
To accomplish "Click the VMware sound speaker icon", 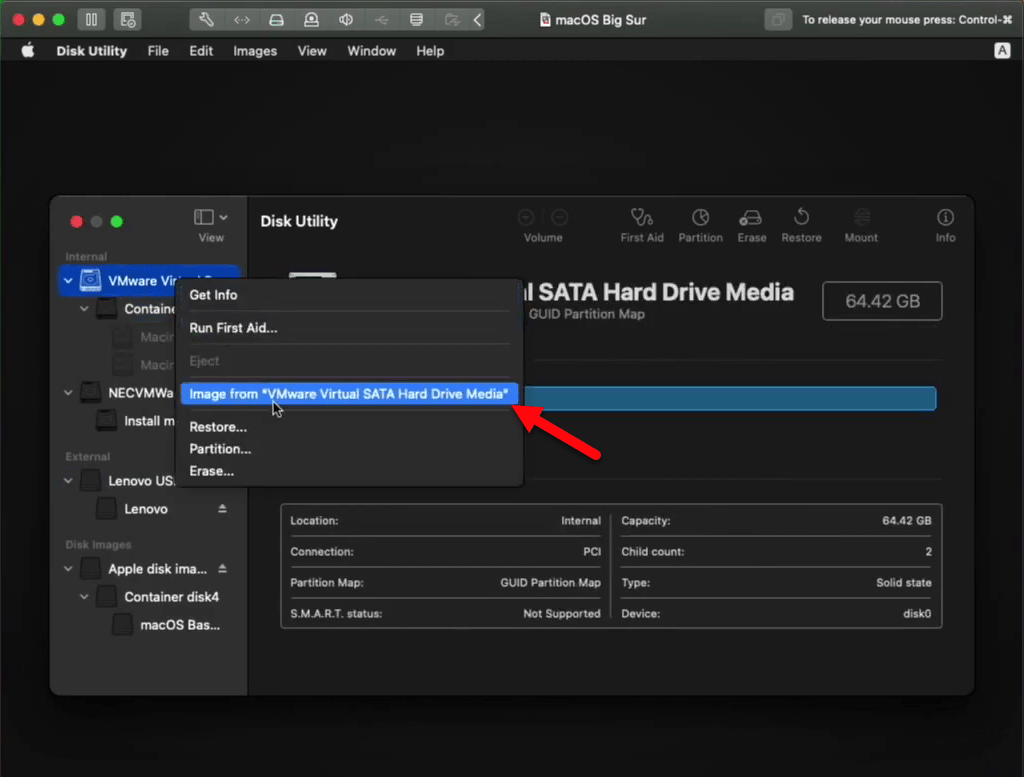I will pyautogui.click(x=346, y=20).
